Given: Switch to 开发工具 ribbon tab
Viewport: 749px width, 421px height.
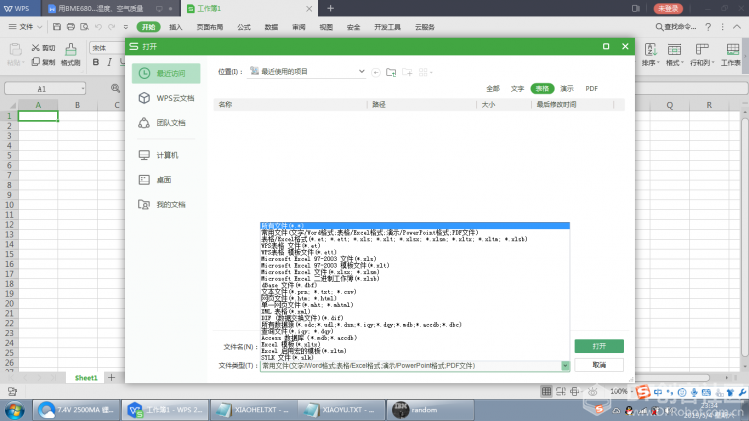Looking at the screenshot, I should [387, 27].
